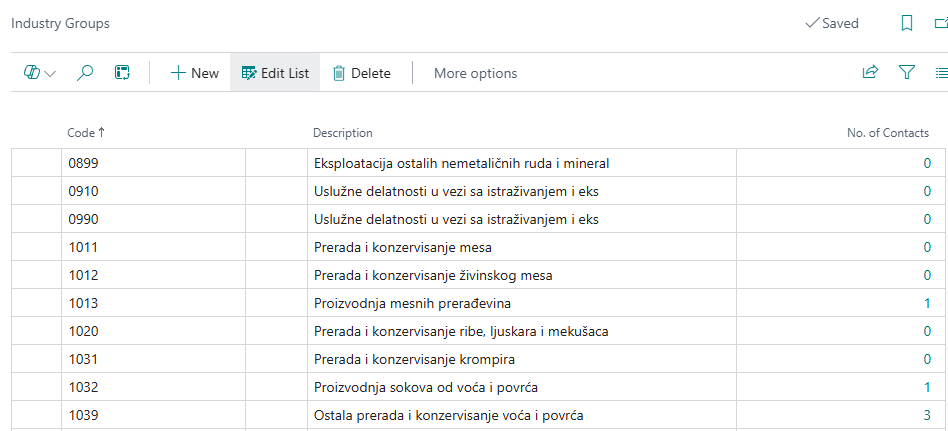This screenshot has height=431, width=948.
Task: Click the share icon
Action: point(870,72)
